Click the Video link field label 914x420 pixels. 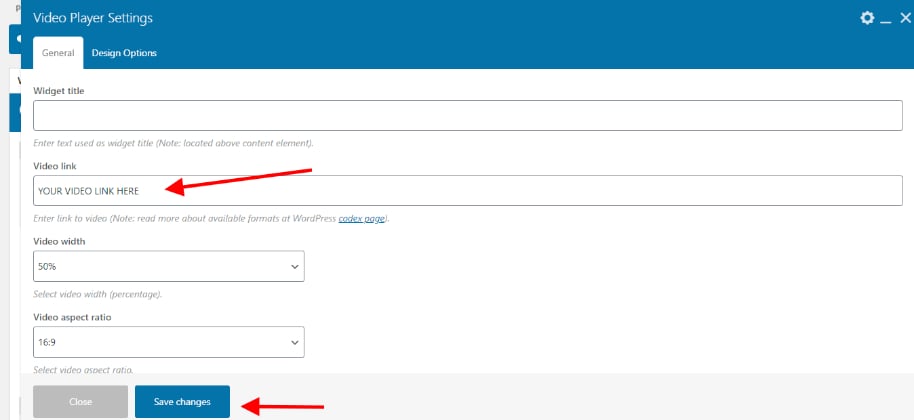click(x=55, y=166)
